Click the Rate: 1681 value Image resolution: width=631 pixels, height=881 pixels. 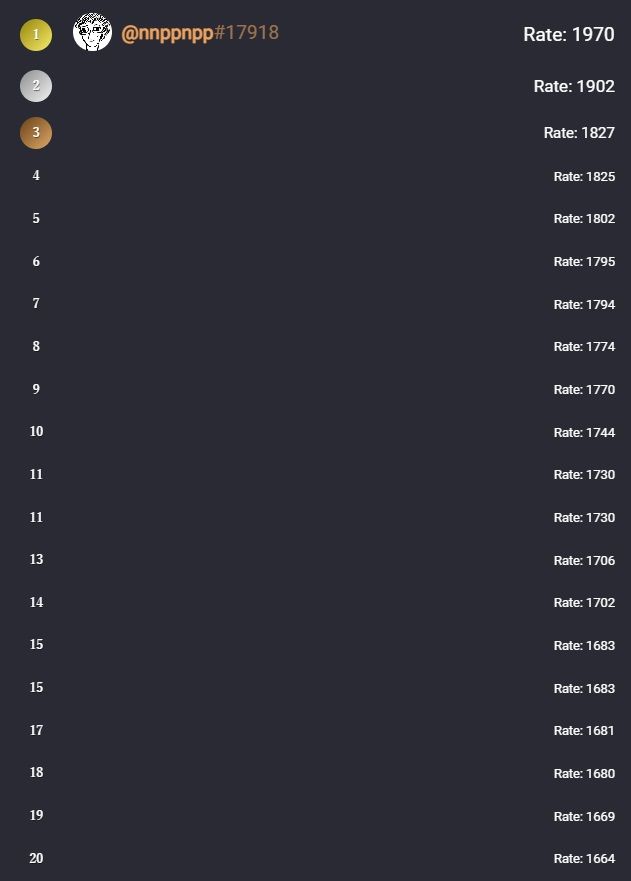click(x=584, y=731)
